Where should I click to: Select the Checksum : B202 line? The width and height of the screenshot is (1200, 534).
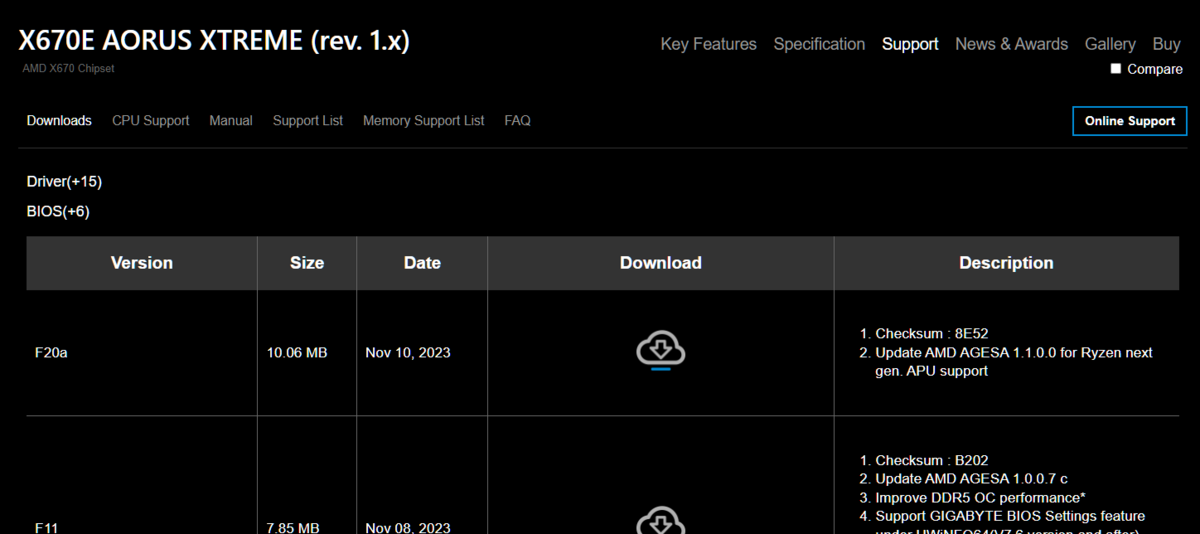pyautogui.click(x=932, y=460)
